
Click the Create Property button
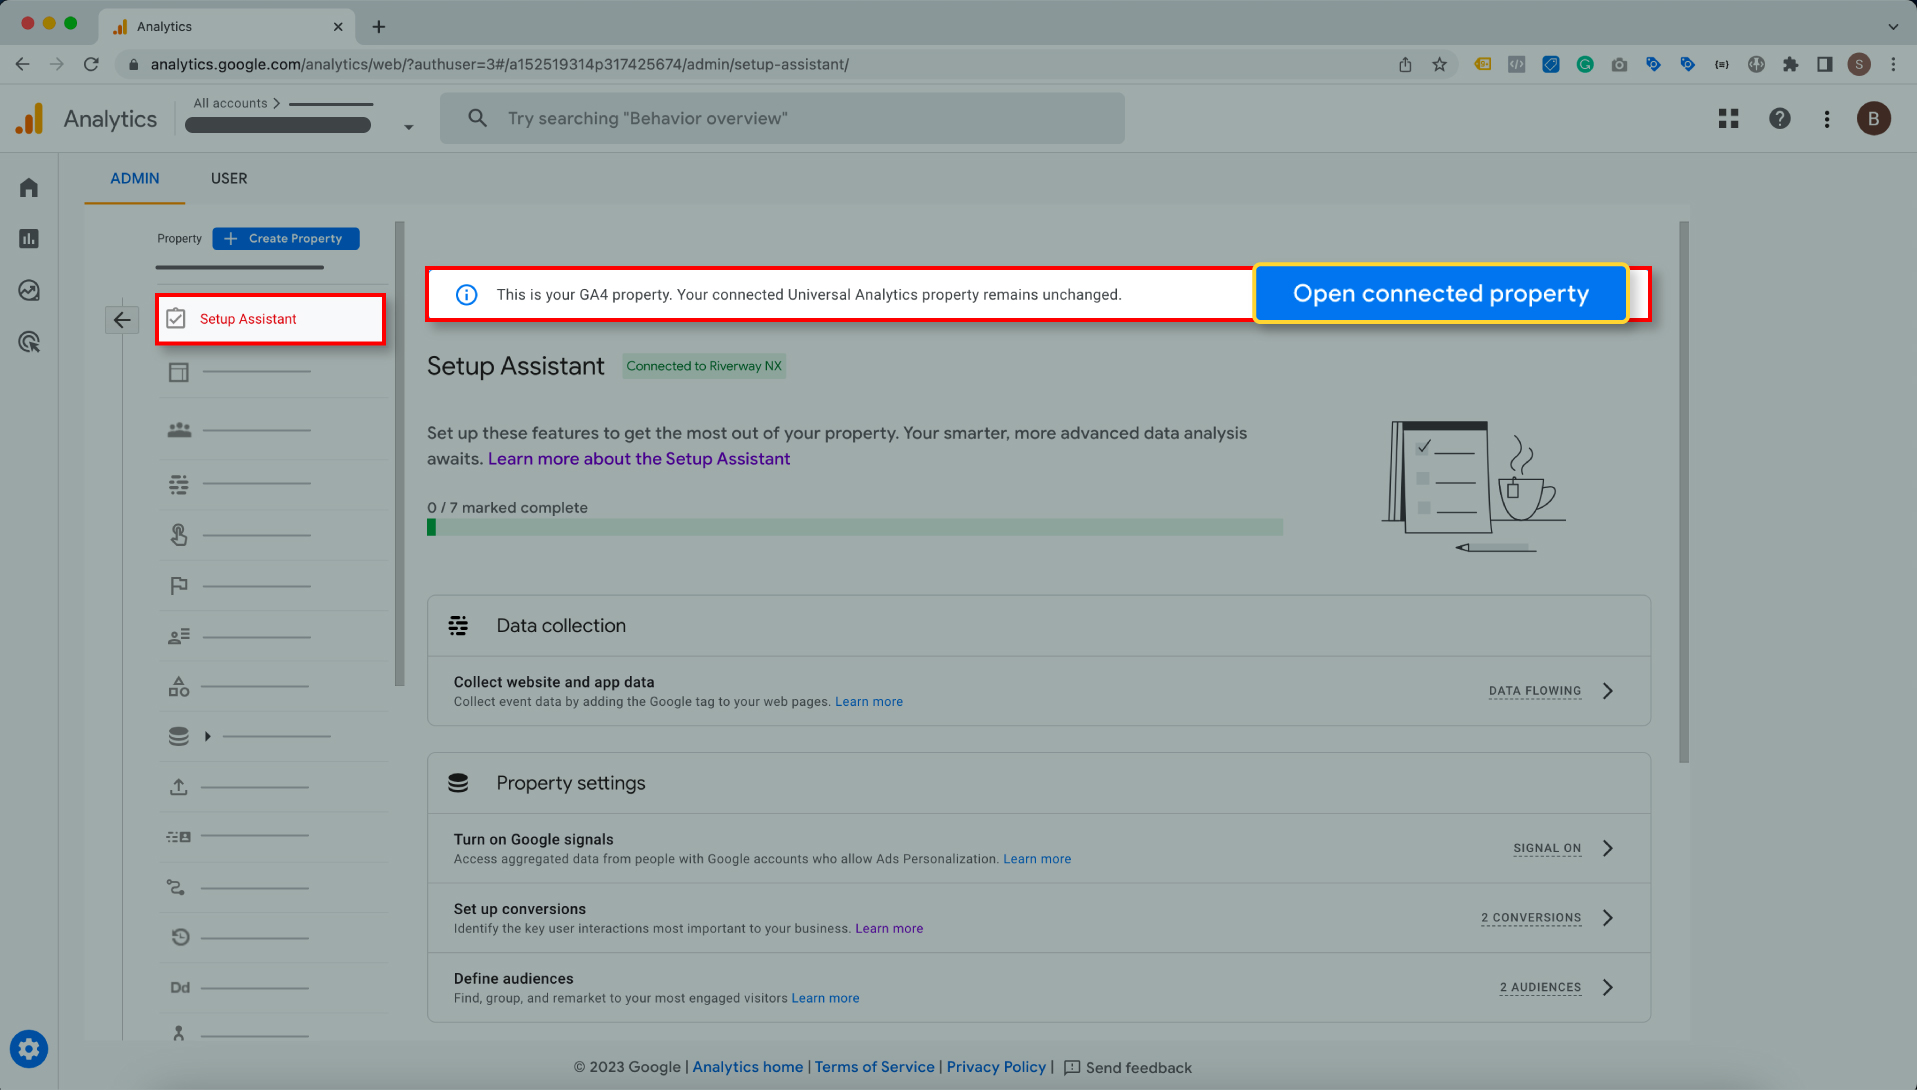285,238
